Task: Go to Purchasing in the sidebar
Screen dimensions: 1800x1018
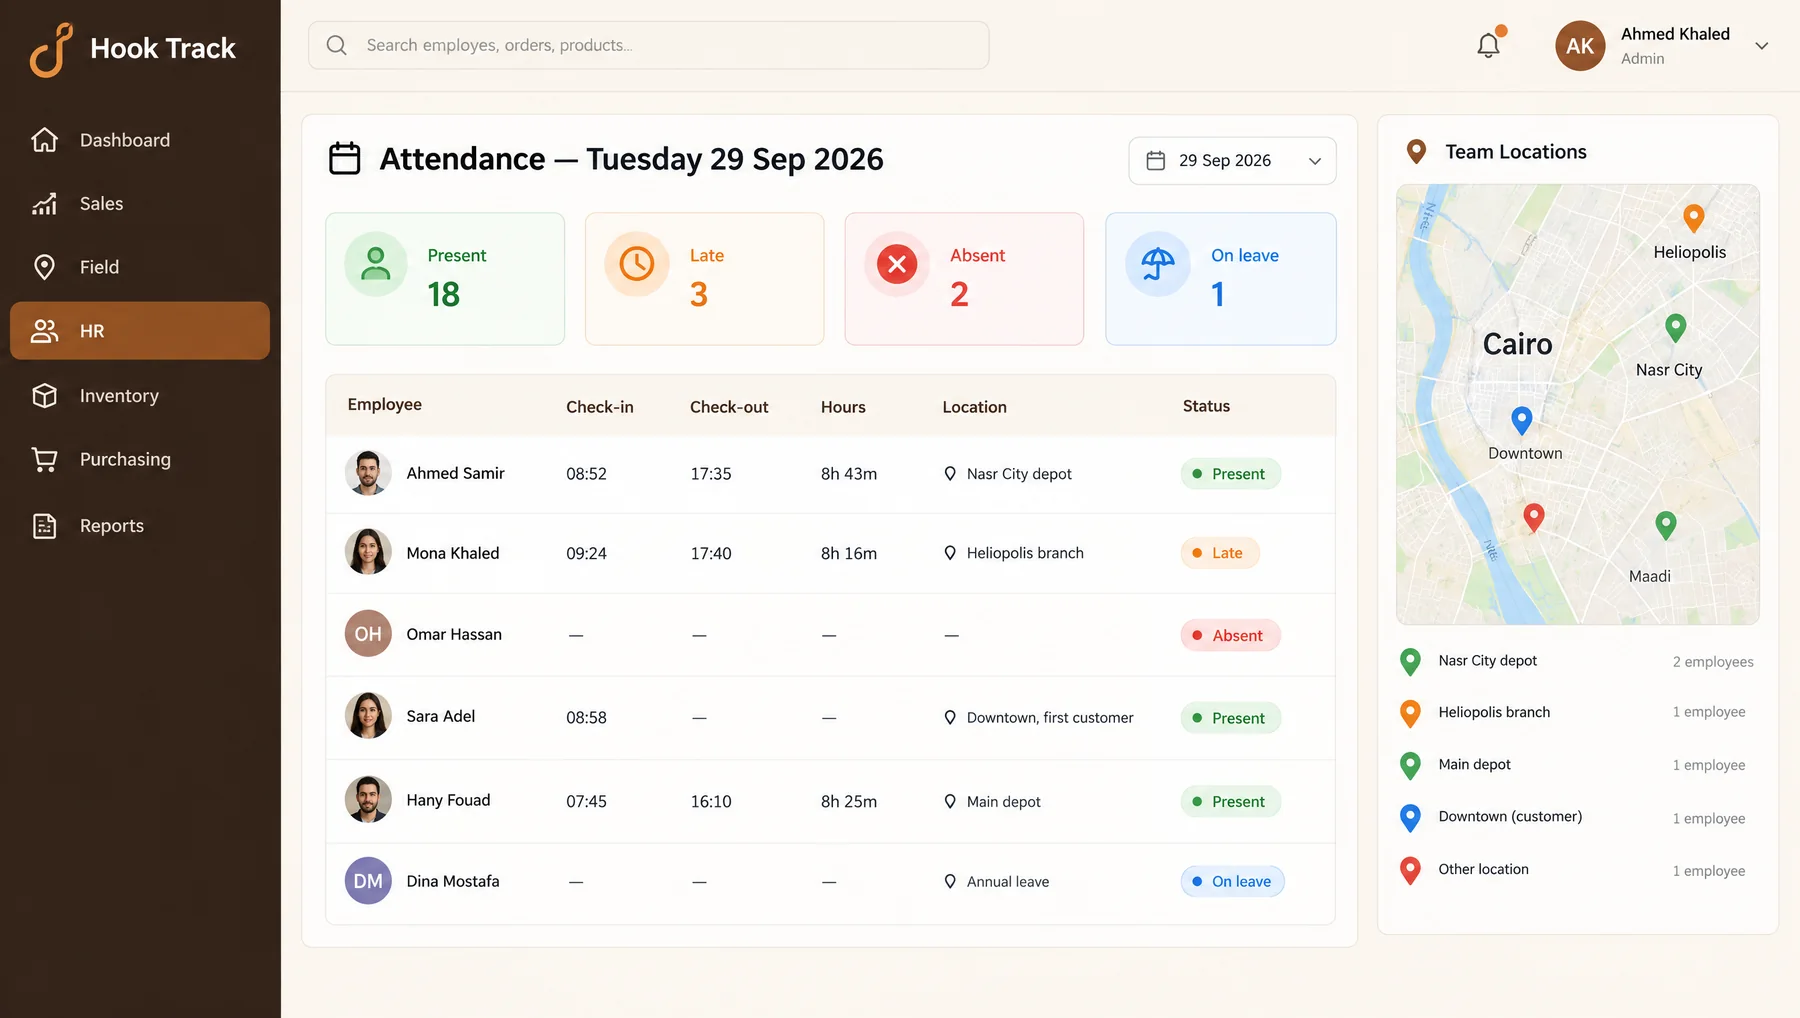Action: click(140, 459)
